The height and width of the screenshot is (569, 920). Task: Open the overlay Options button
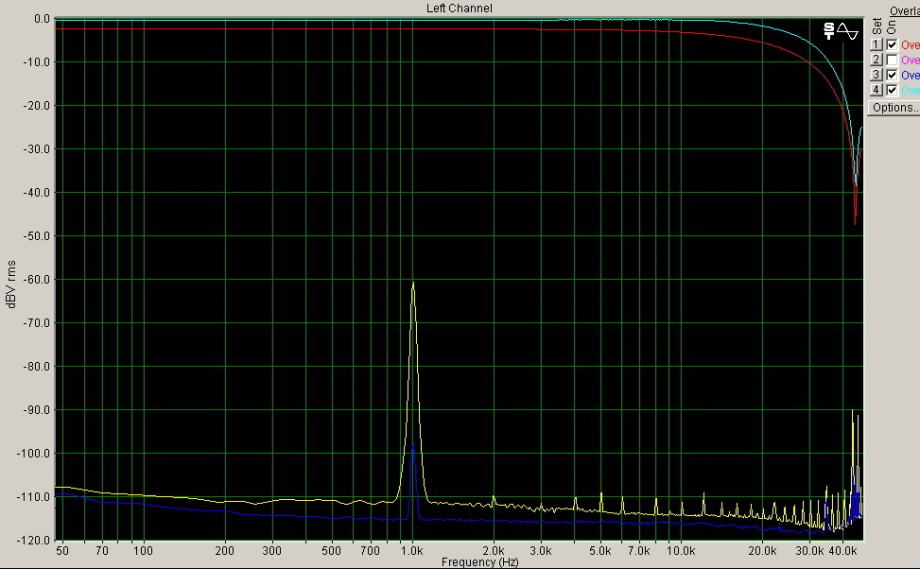pyautogui.click(x=894, y=107)
